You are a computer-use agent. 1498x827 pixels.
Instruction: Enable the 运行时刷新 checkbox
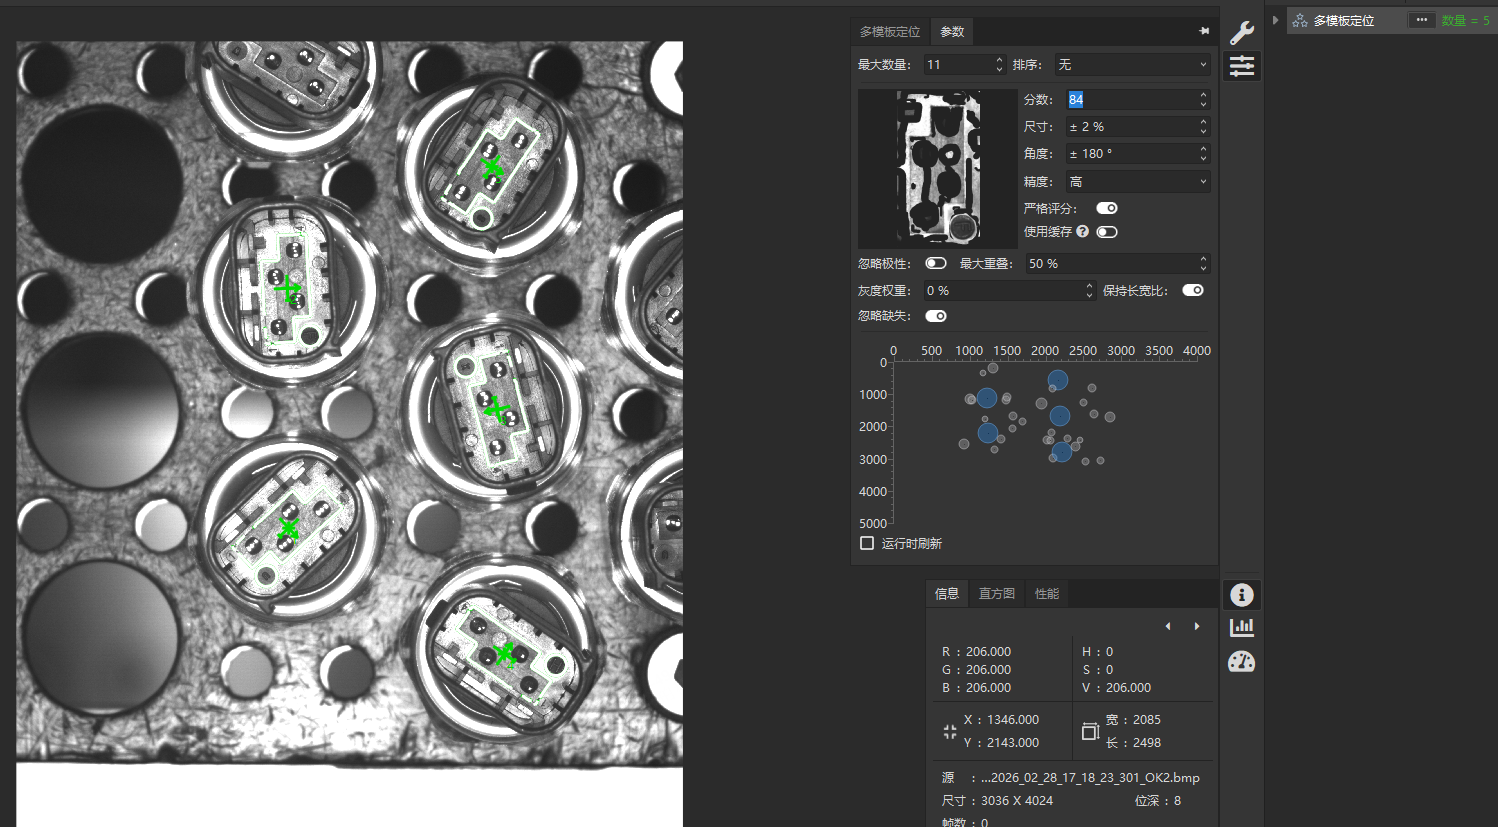click(x=867, y=543)
